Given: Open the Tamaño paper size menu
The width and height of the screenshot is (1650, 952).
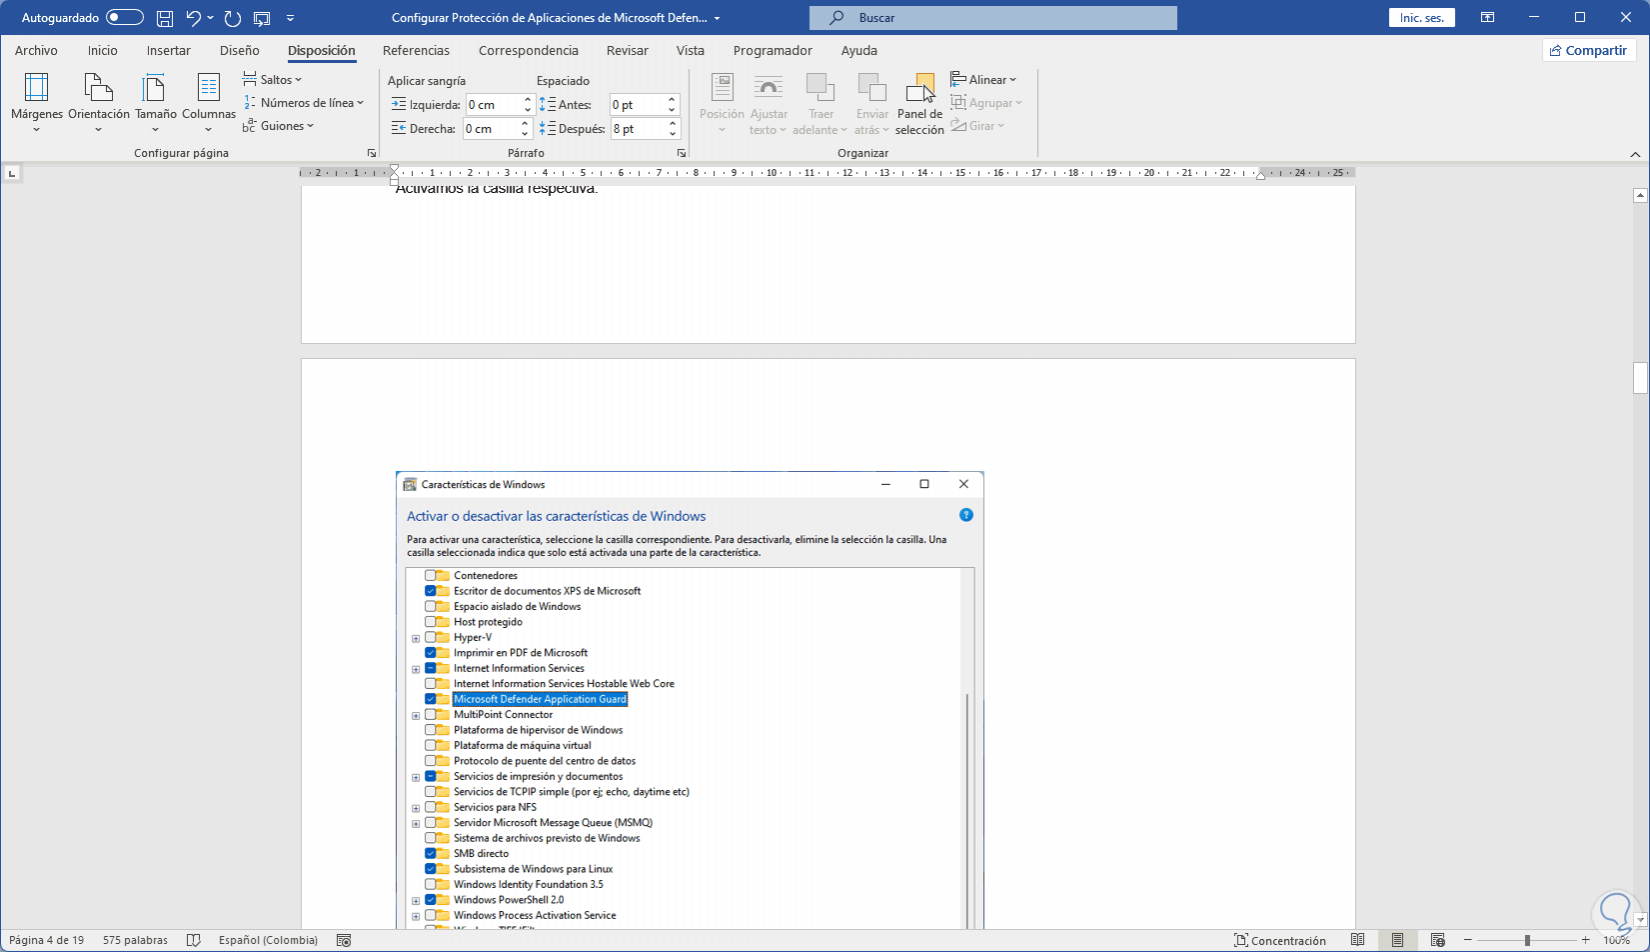Looking at the screenshot, I should coord(155,102).
